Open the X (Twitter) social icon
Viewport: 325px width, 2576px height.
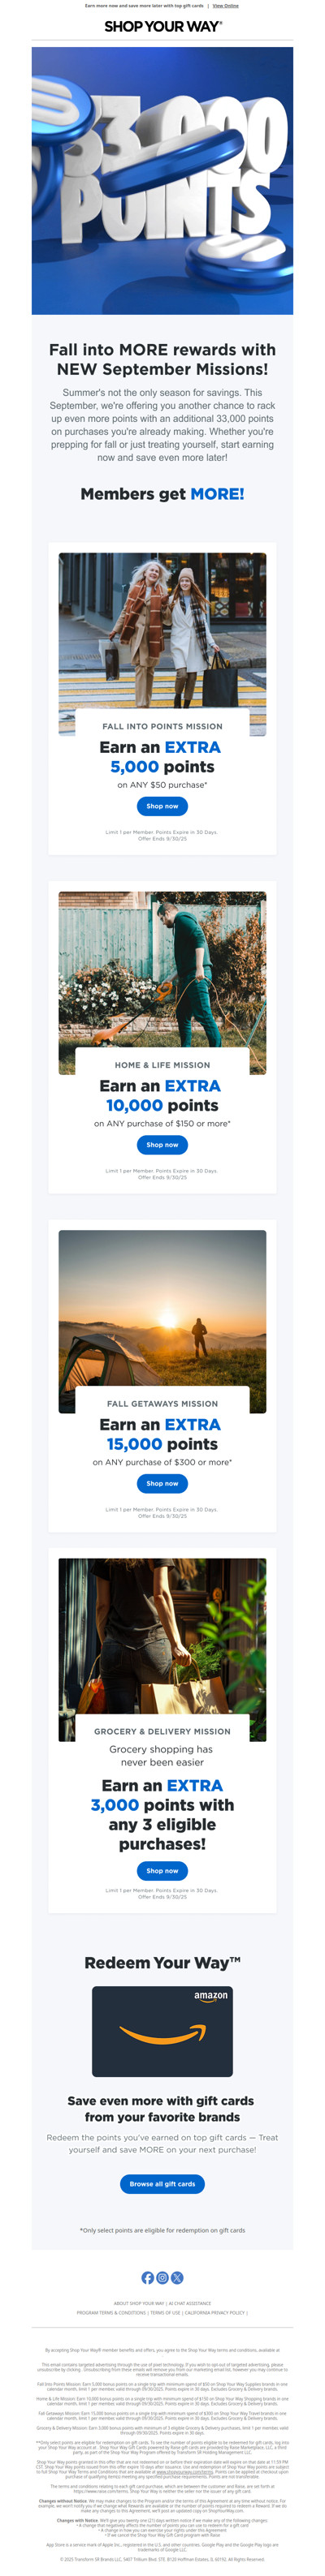(177, 2277)
